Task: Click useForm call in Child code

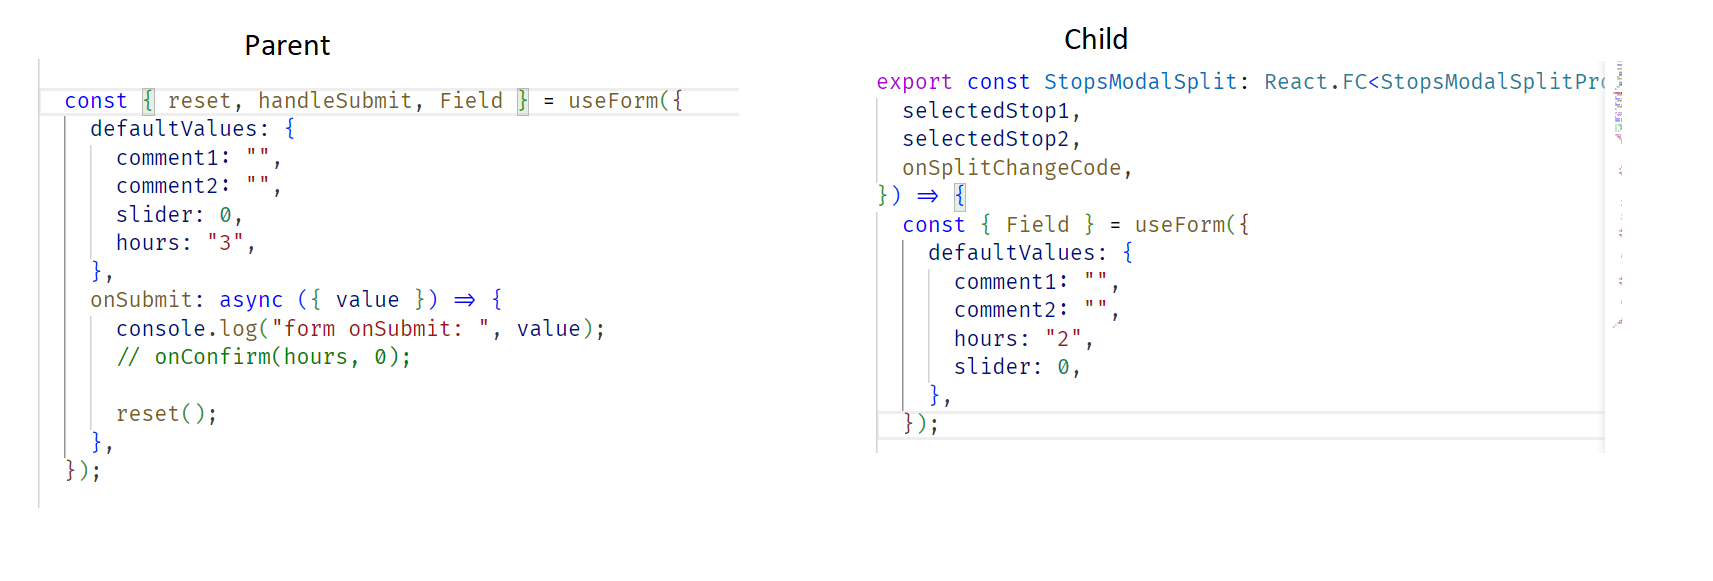Action: tap(1180, 225)
